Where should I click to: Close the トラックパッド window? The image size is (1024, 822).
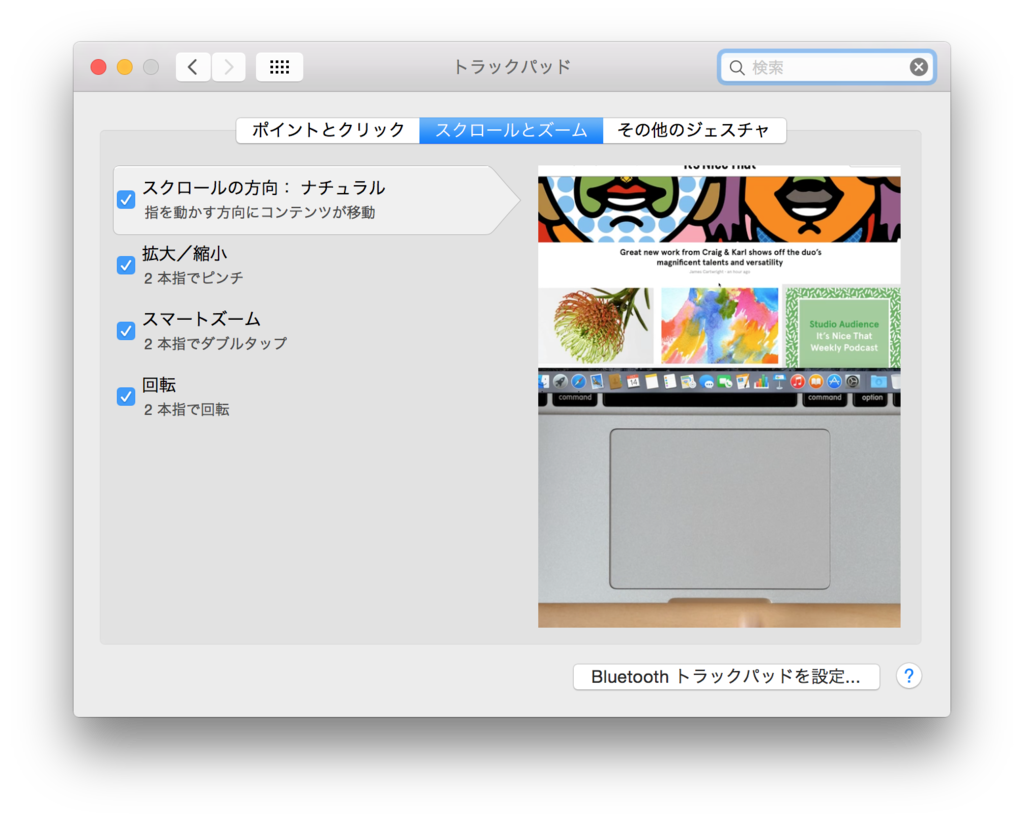pos(99,67)
